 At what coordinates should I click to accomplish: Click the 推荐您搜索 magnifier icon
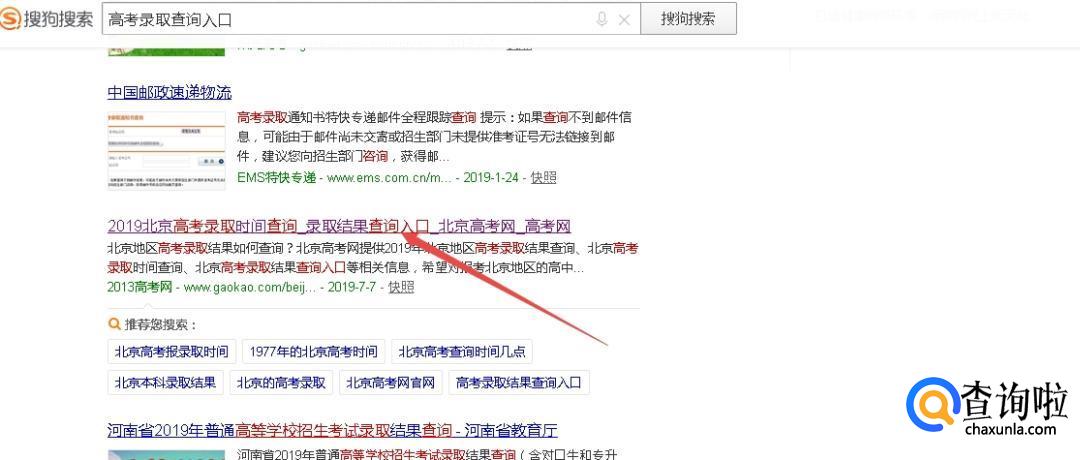(114, 324)
